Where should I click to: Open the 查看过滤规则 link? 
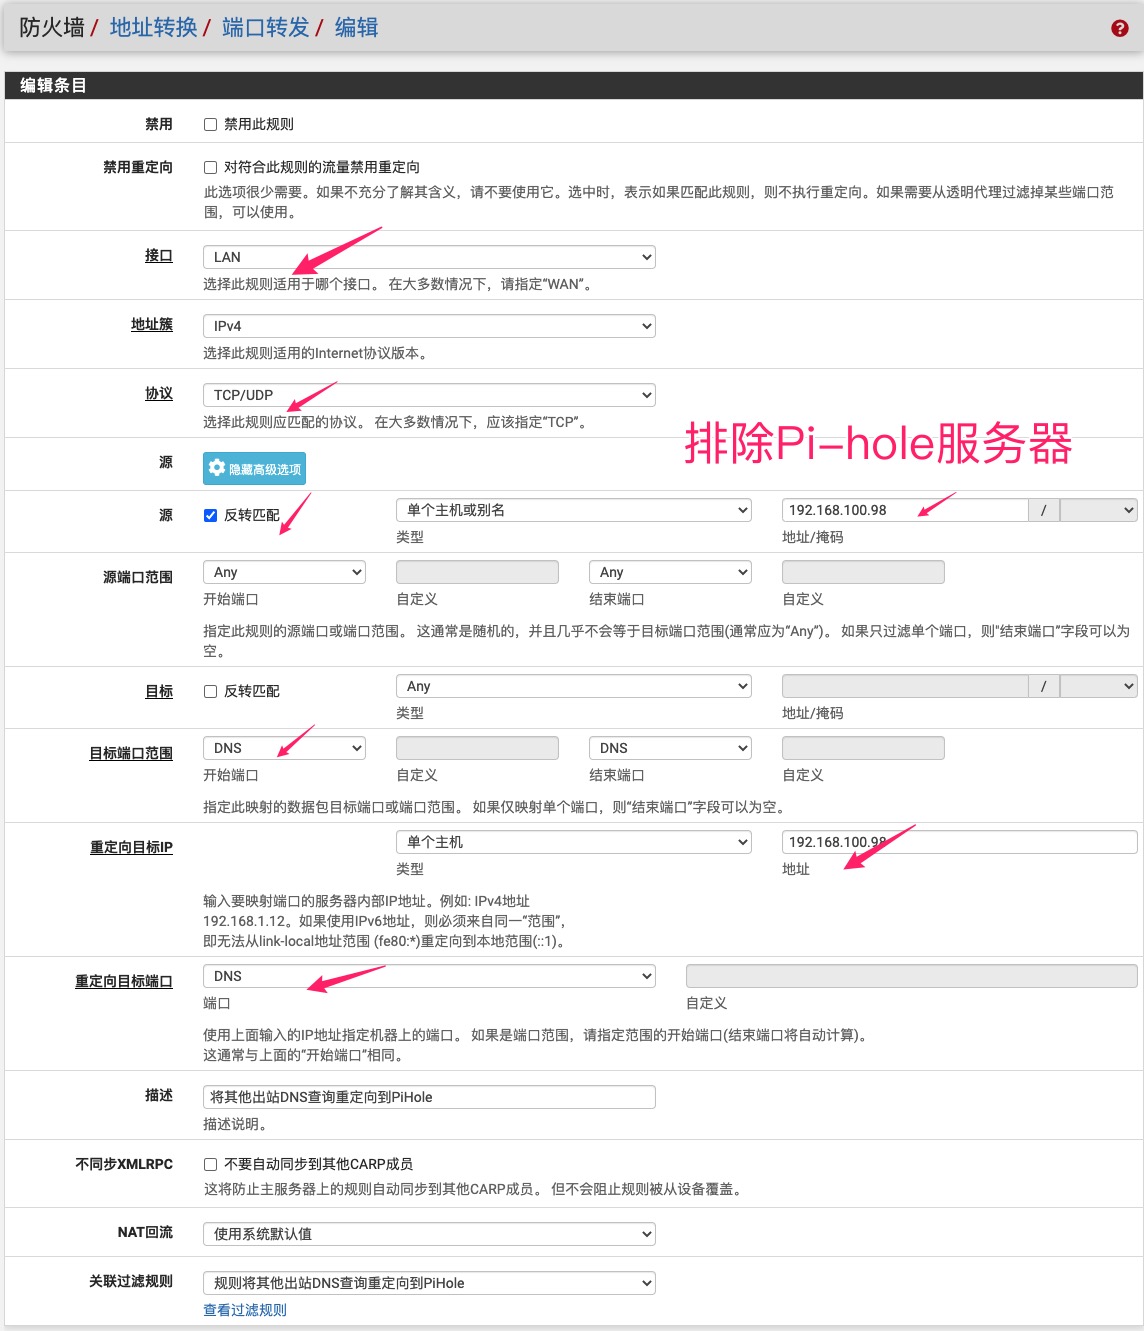pos(245,1310)
